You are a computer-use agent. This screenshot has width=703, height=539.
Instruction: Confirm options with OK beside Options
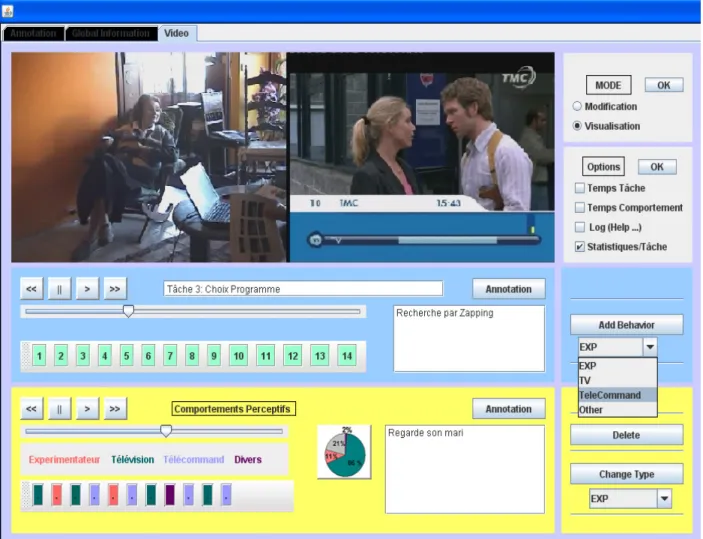pos(657,167)
